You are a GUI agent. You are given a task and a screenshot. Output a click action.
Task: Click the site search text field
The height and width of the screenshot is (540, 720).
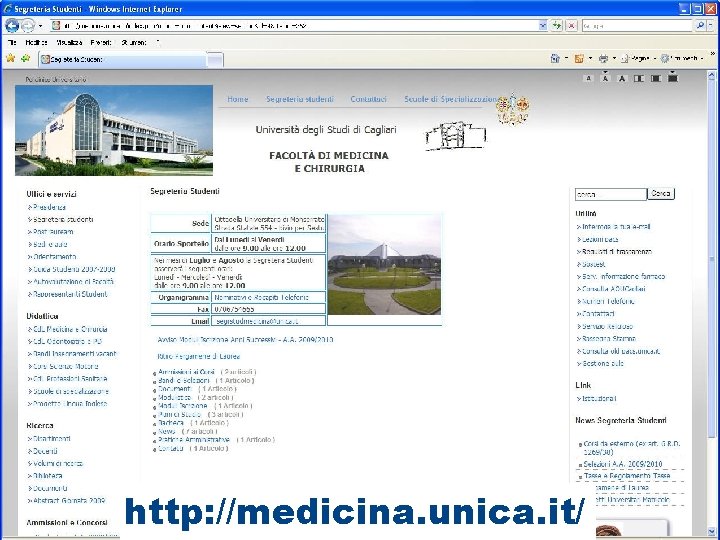pos(611,194)
